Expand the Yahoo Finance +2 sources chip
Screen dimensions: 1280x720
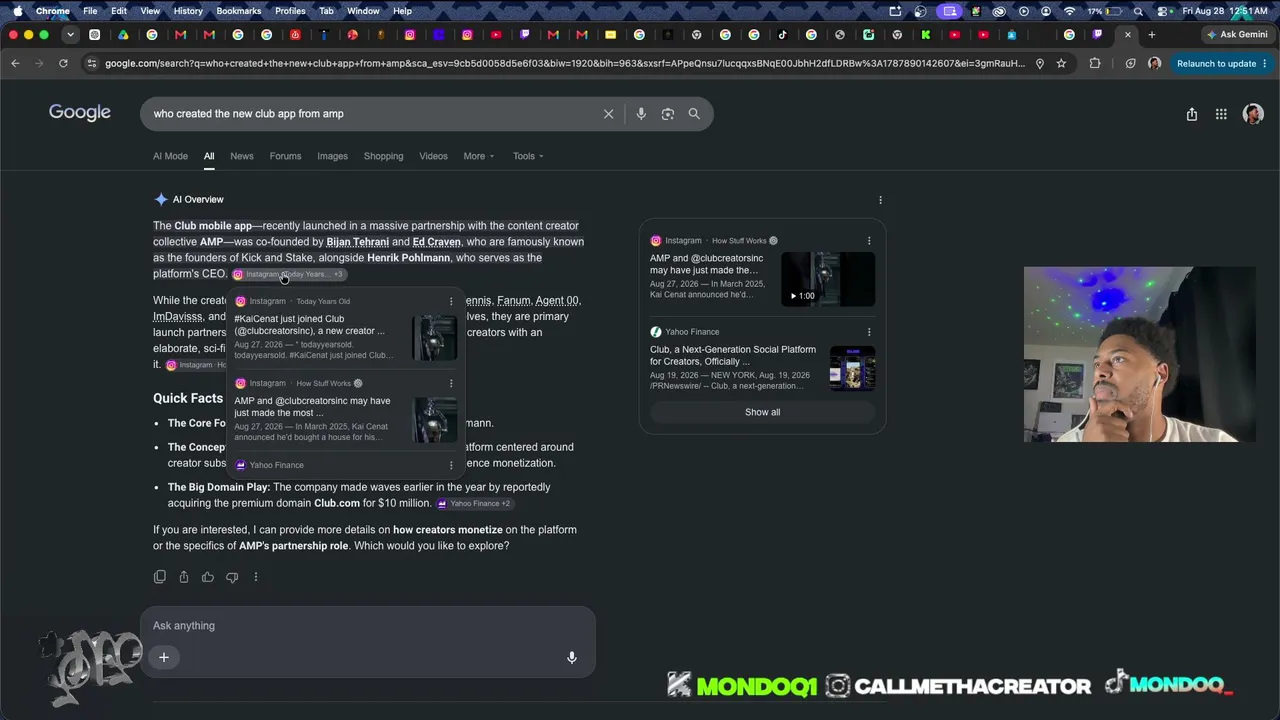475,504
